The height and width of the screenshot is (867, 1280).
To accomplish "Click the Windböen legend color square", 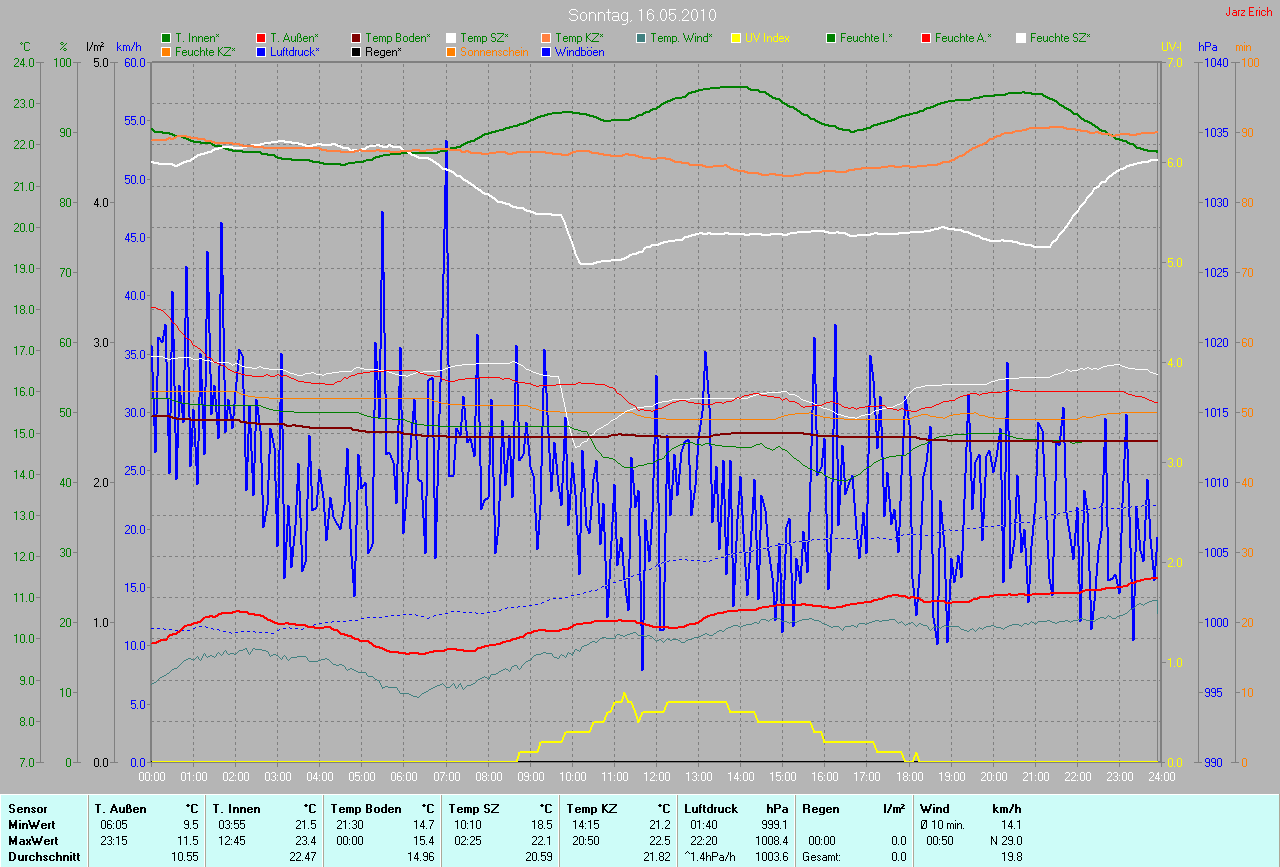I will pos(546,51).
